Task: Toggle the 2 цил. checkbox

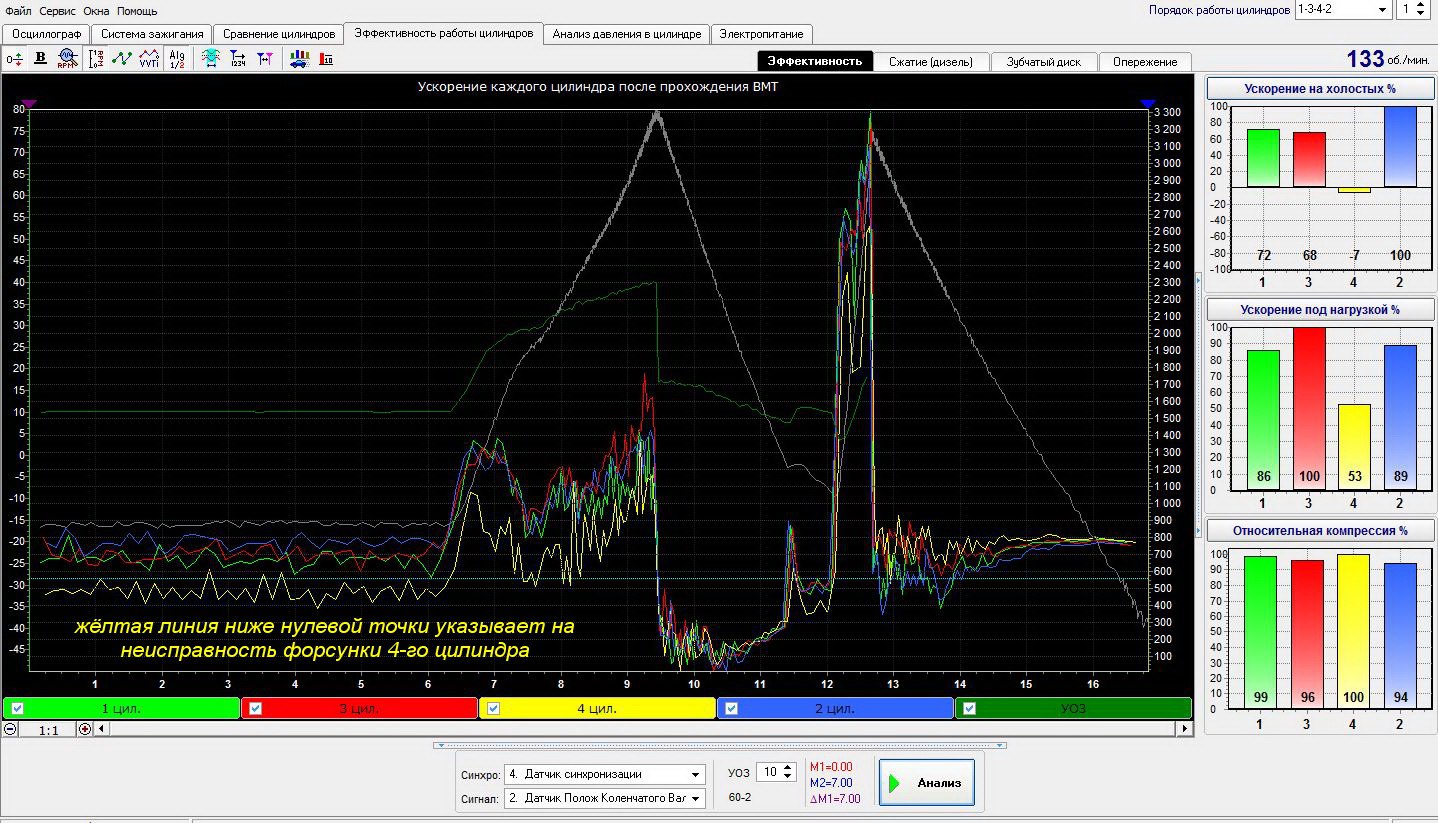Action: [x=732, y=709]
